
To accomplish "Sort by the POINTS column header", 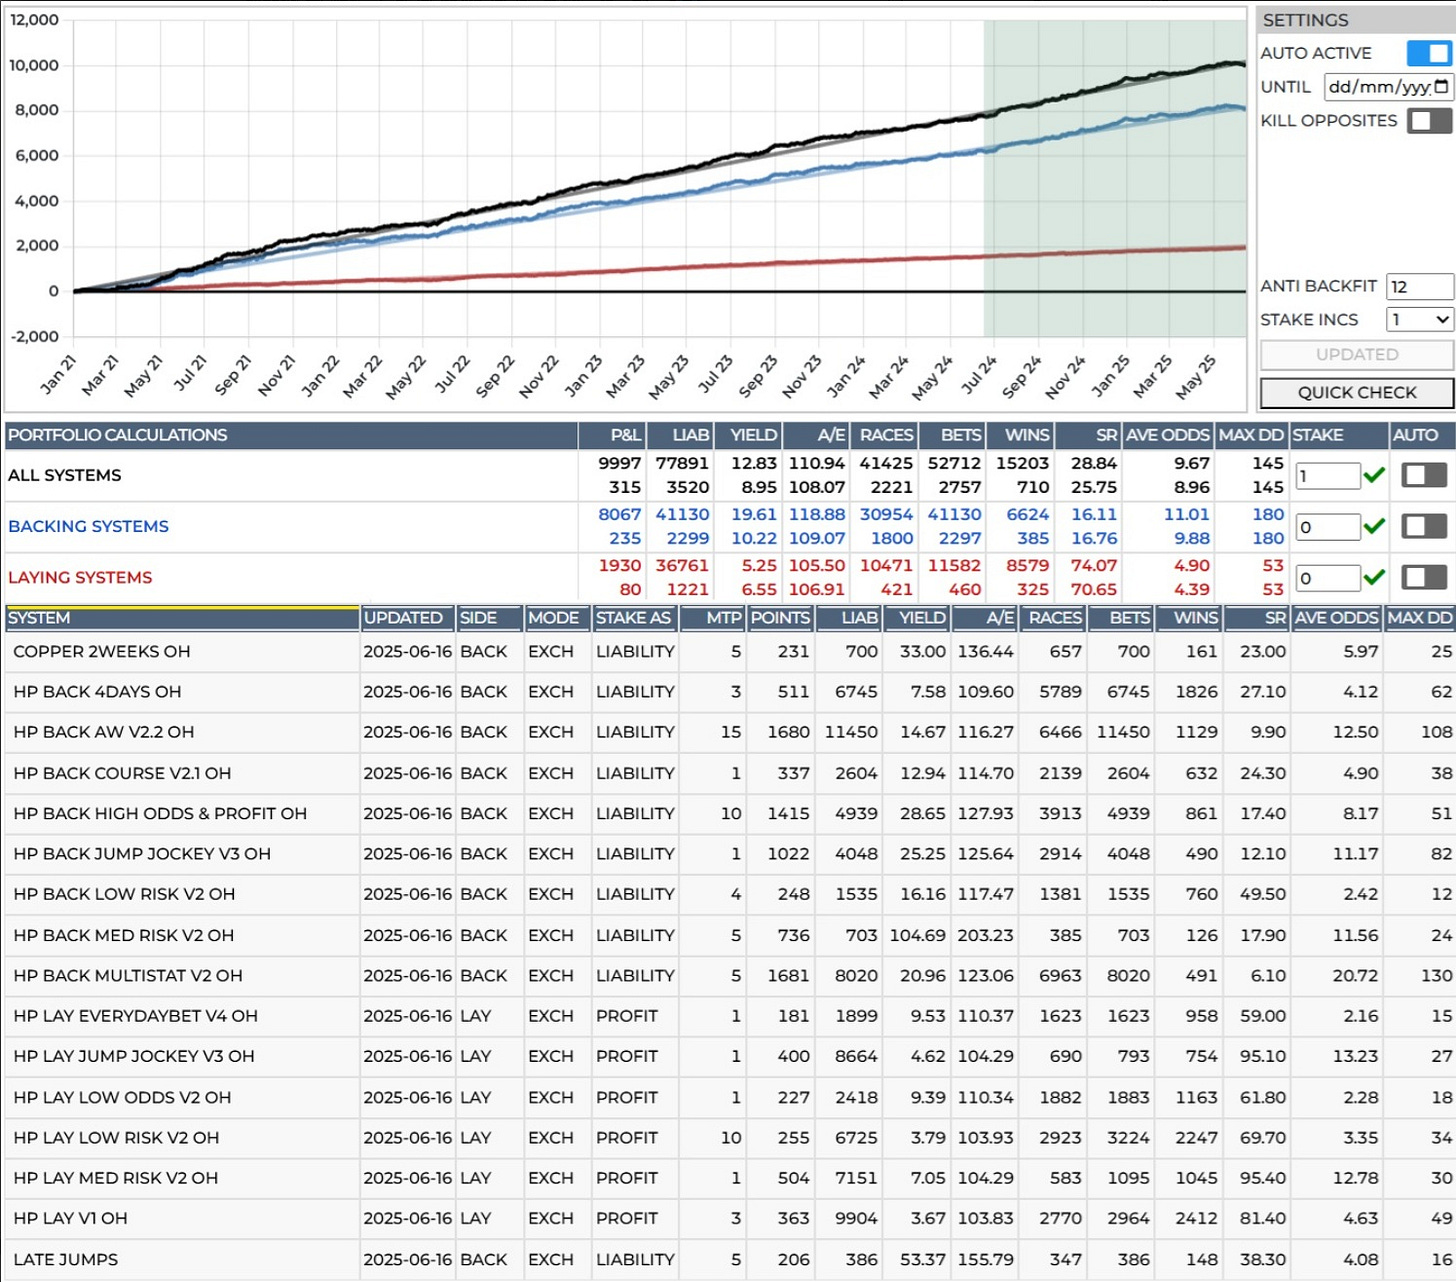I will pyautogui.click(x=780, y=618).
